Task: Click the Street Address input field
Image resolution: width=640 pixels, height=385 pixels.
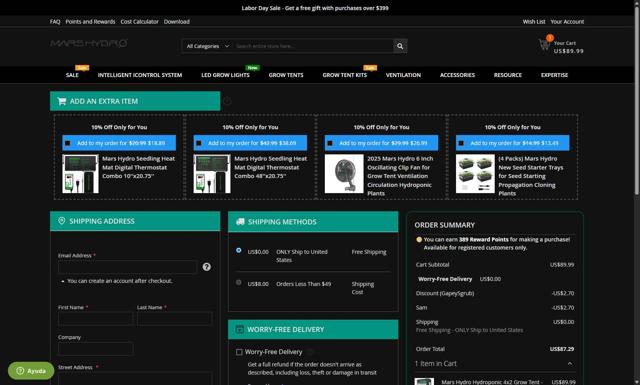Action: [x=135, y=378]
